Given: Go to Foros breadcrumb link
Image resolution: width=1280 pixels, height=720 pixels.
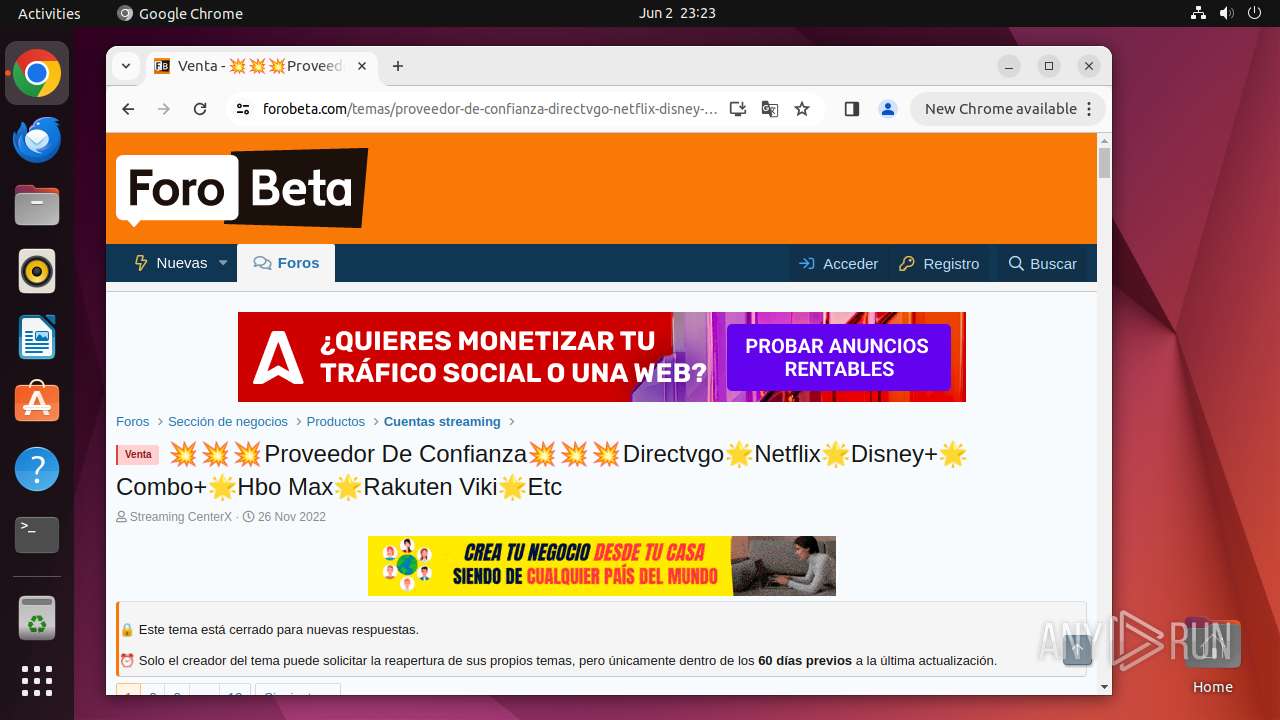Looking at the screenshot, I should tap(133, 422).
